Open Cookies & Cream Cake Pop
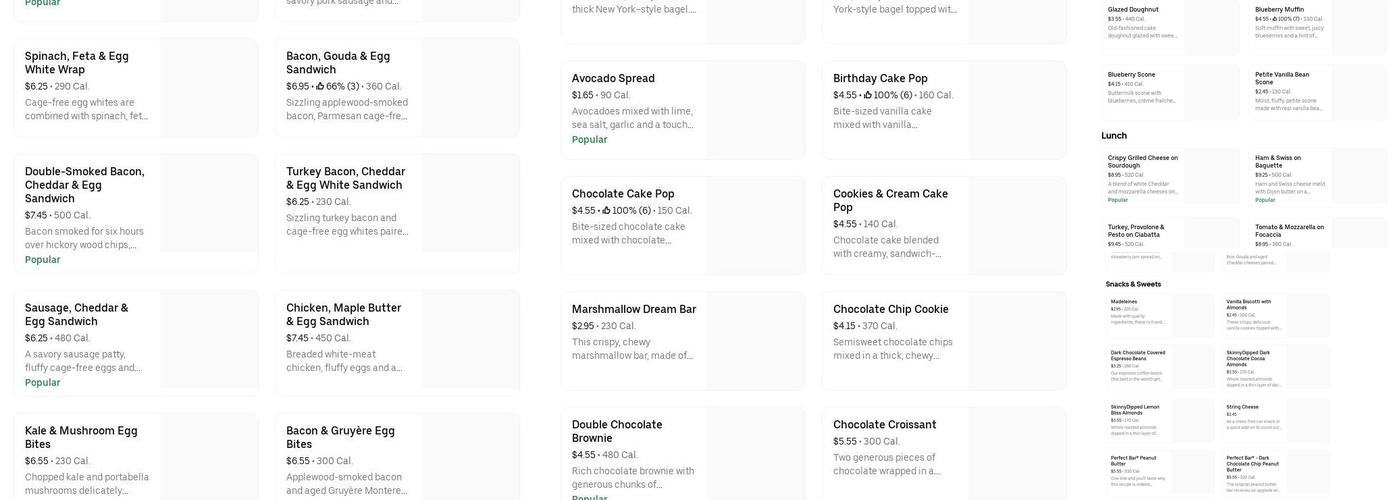Image resolution: width=1400 pixels, height=500 pixels. 890,200
